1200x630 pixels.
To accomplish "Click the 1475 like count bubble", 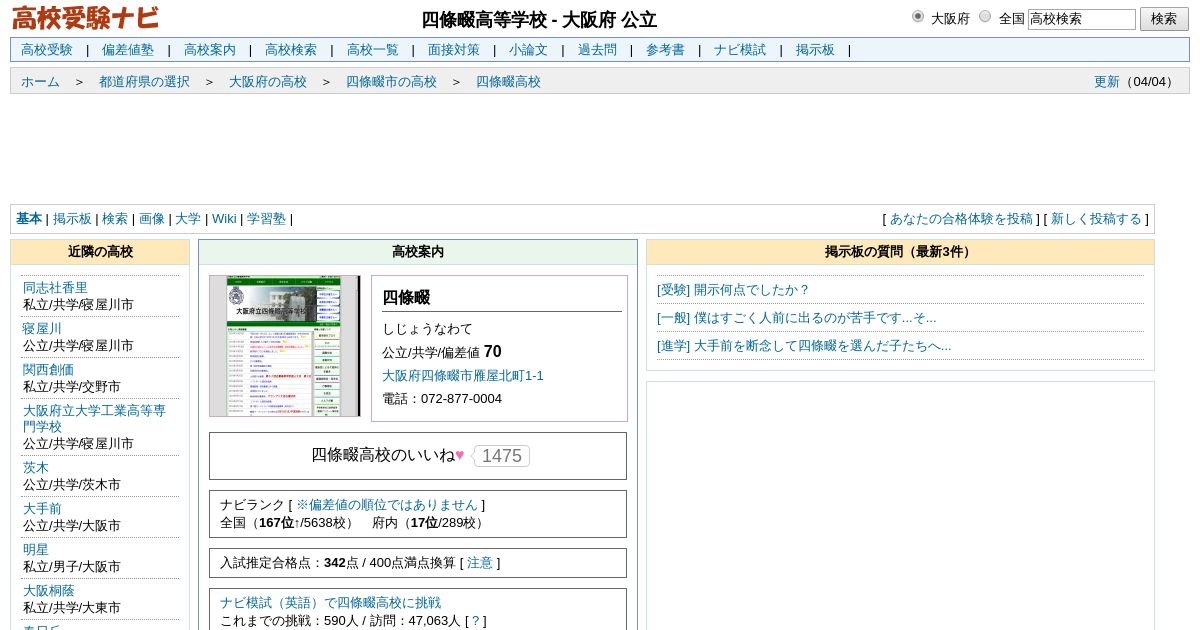I will point(501,456).
